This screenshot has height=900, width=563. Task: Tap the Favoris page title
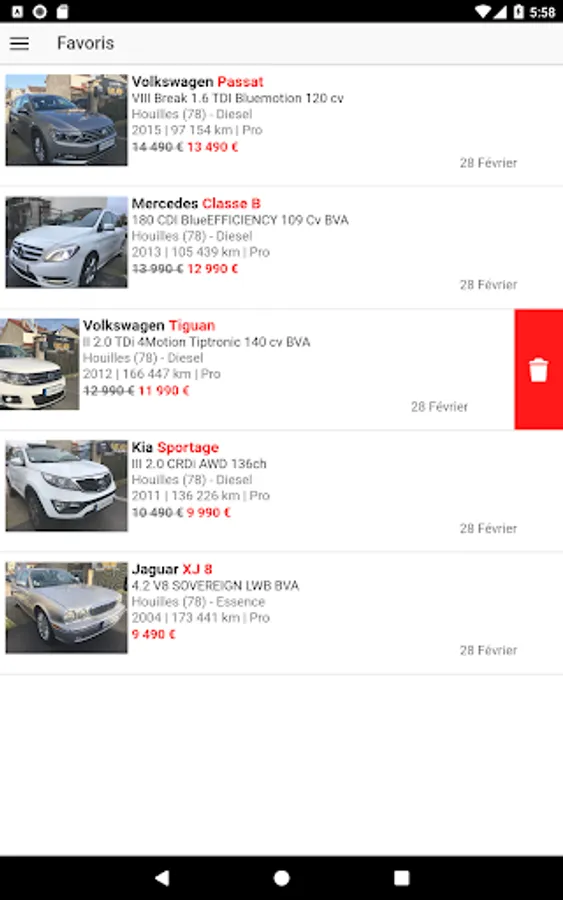pyautogui.click(x=86, y=43)
